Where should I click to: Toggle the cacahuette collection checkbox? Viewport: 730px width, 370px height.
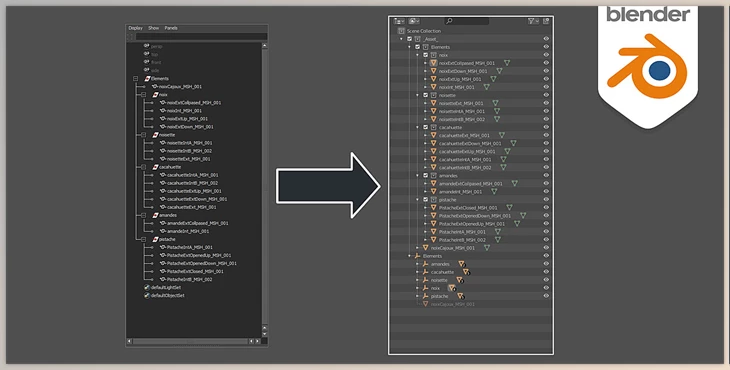(x=426, y=127)
